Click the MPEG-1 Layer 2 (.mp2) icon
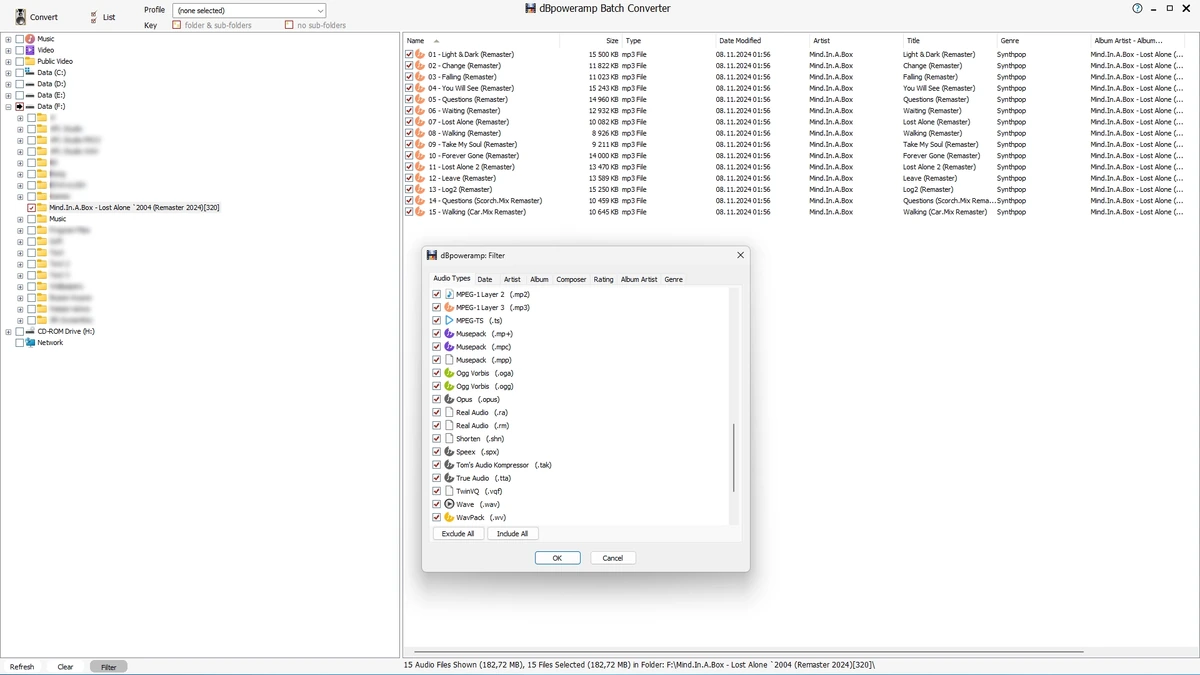 pyautogui.click(x=449, y=294)
